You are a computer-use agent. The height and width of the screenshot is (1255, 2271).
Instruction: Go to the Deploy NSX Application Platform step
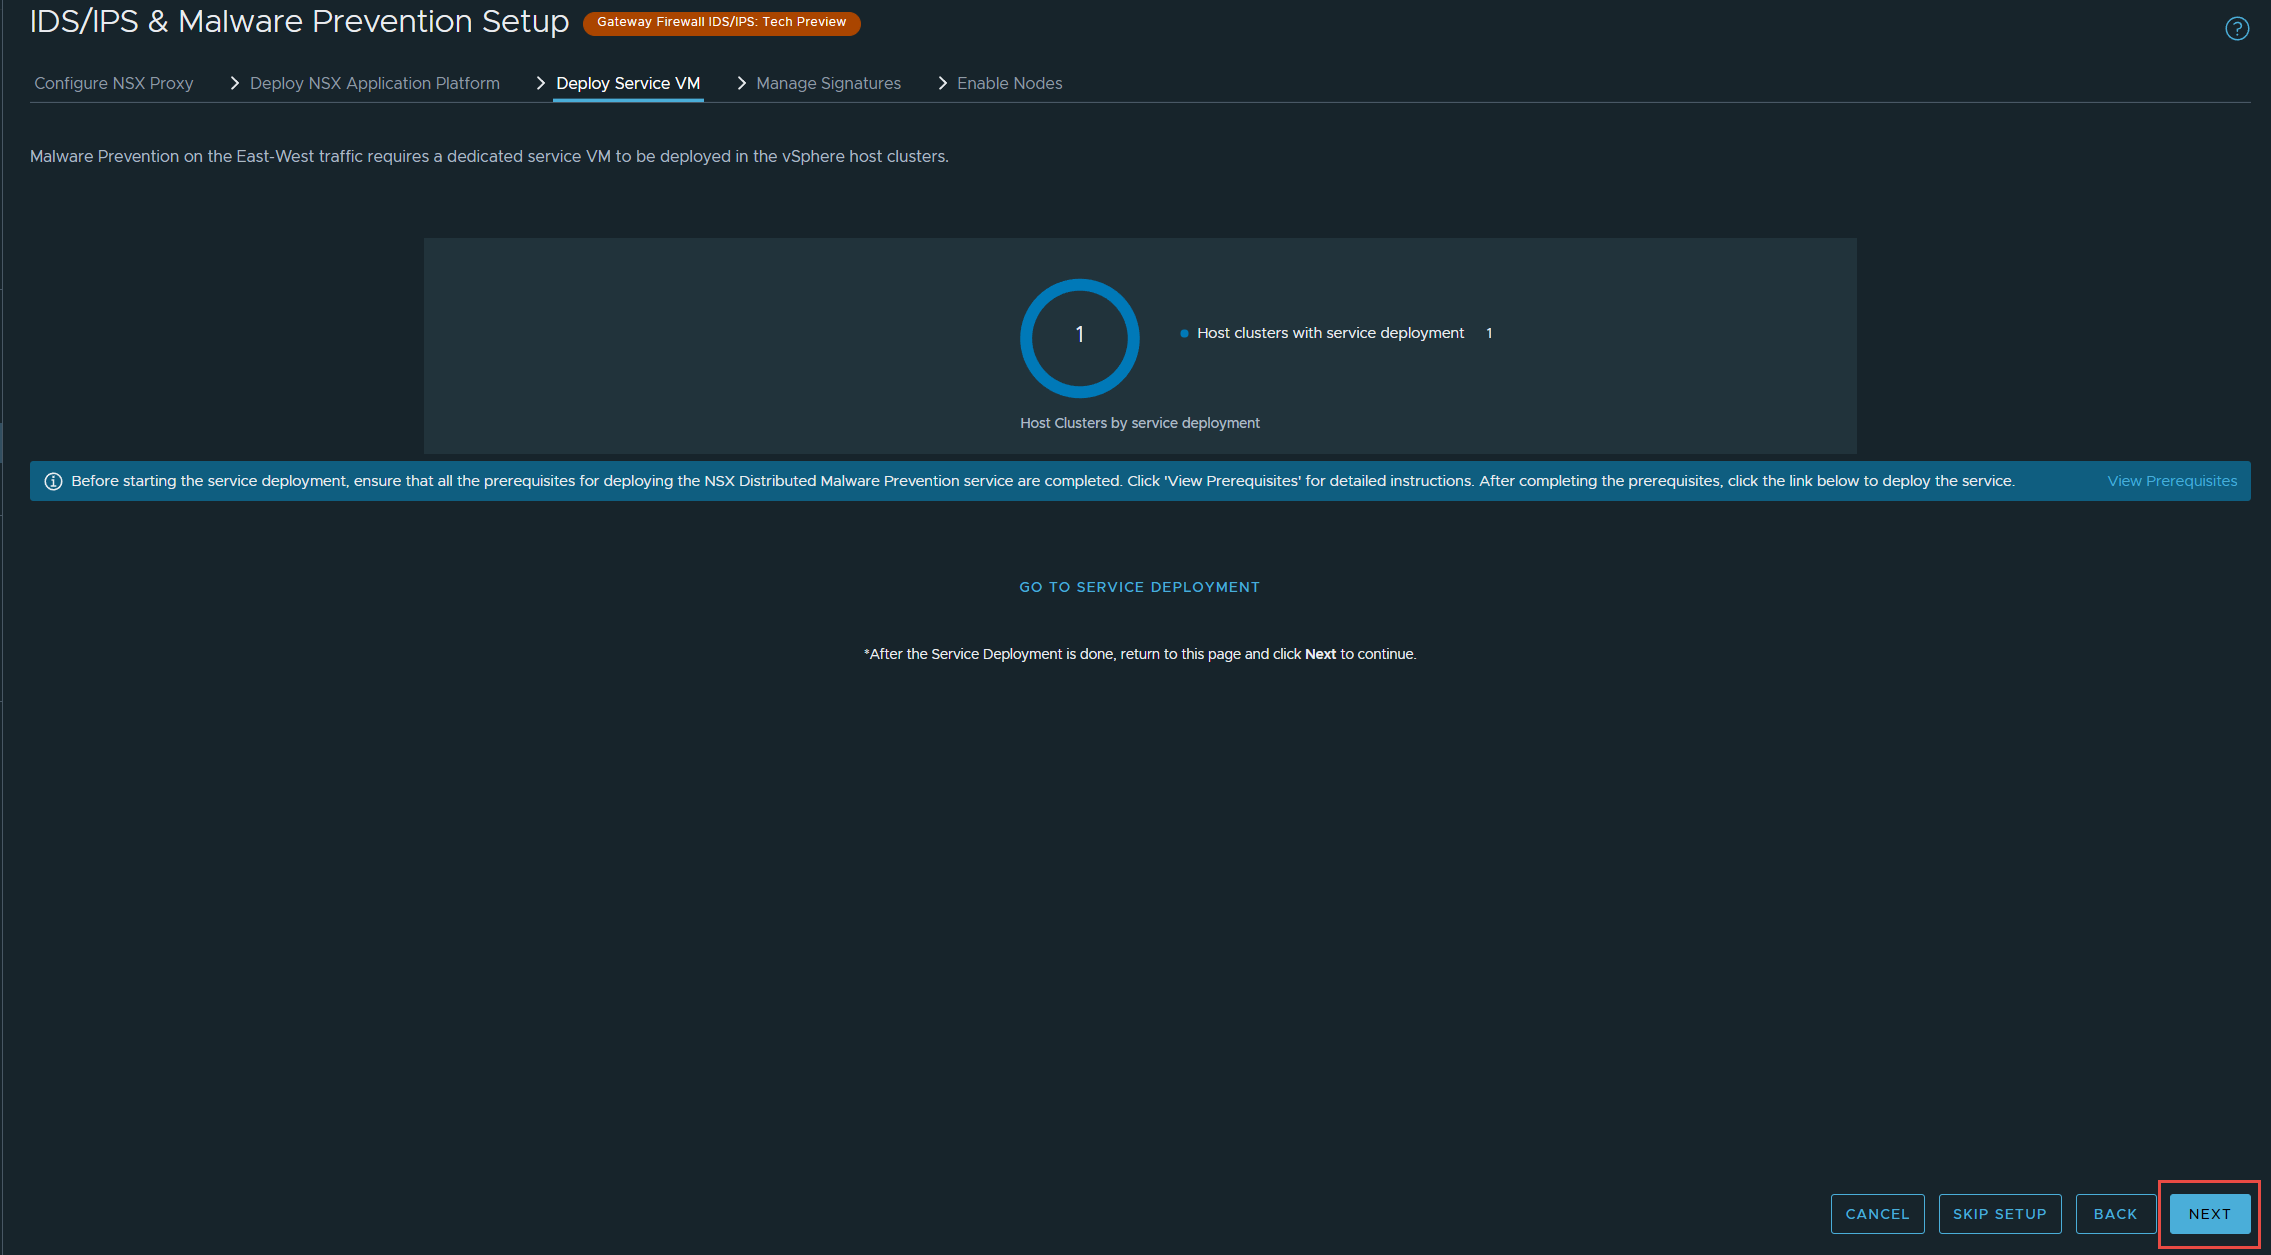tap(375, 83)
